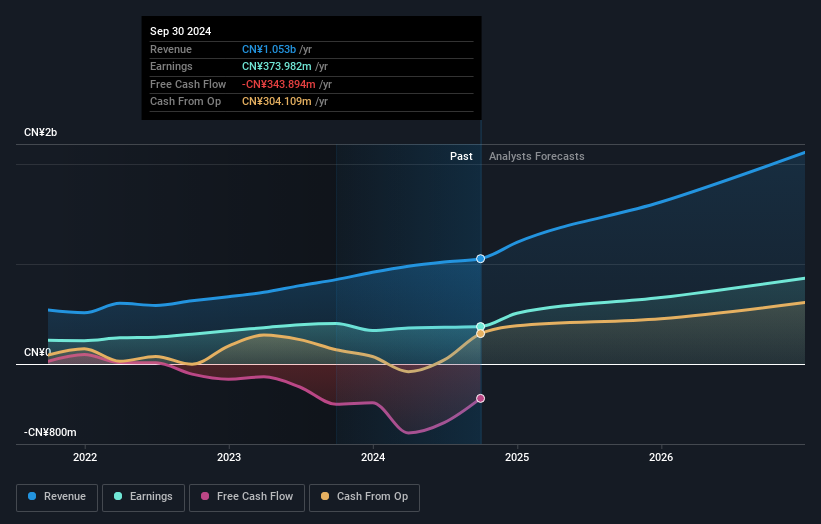Image resolution: width=821 pixels, height=524 pixels.
Task: Select the Cash From Op data point marker
Action: [x=480, y=333]
